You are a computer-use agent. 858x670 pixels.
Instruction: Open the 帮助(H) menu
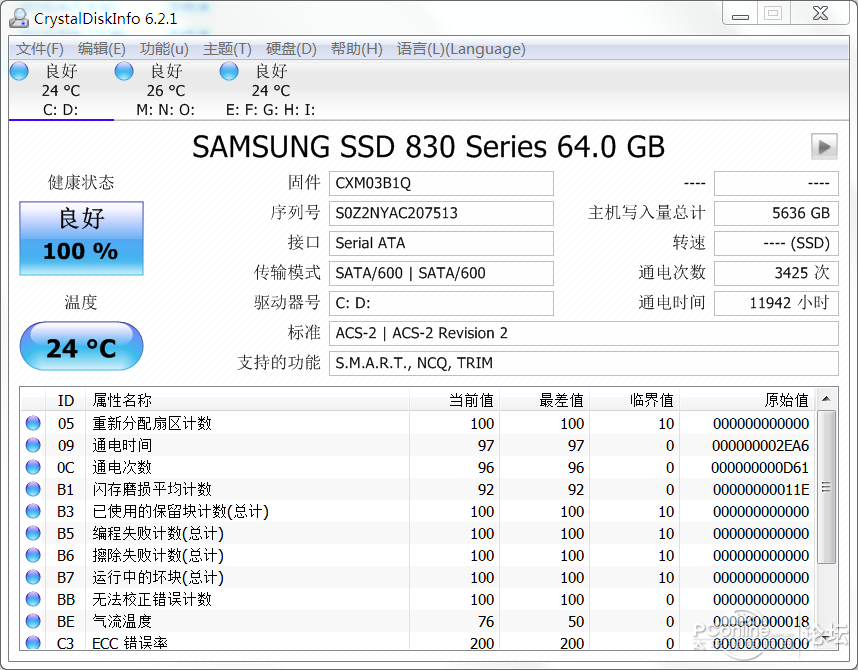(x=357, y=49)
